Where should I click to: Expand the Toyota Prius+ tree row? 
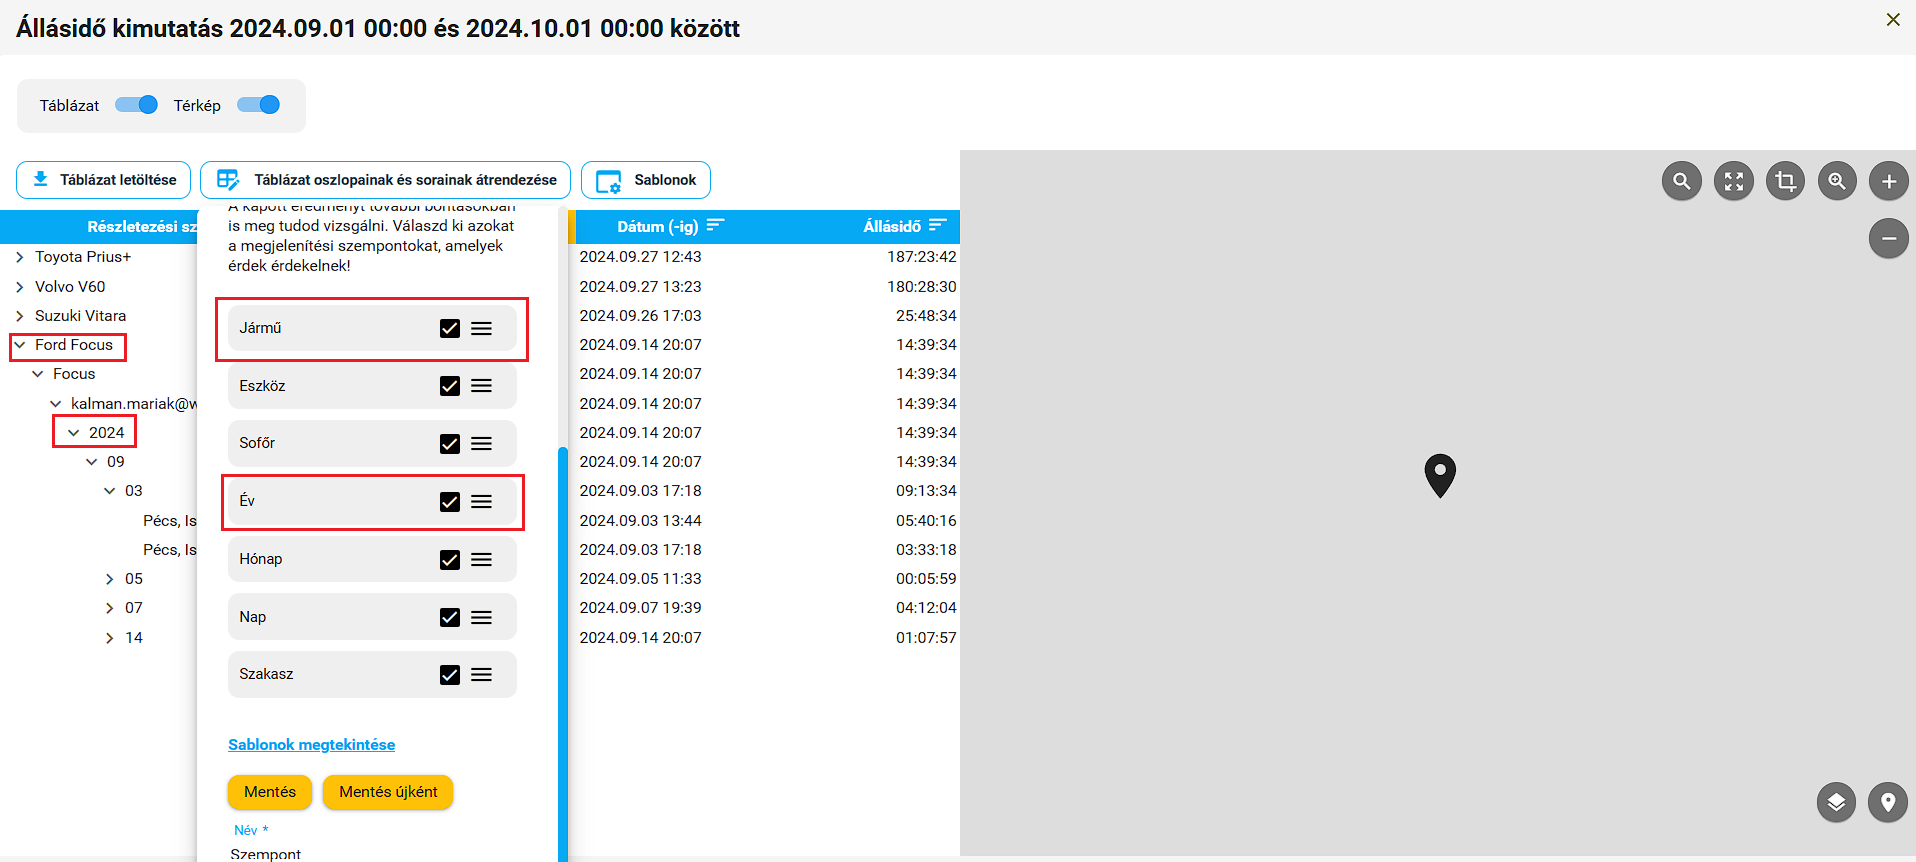[x=20, y=257]
